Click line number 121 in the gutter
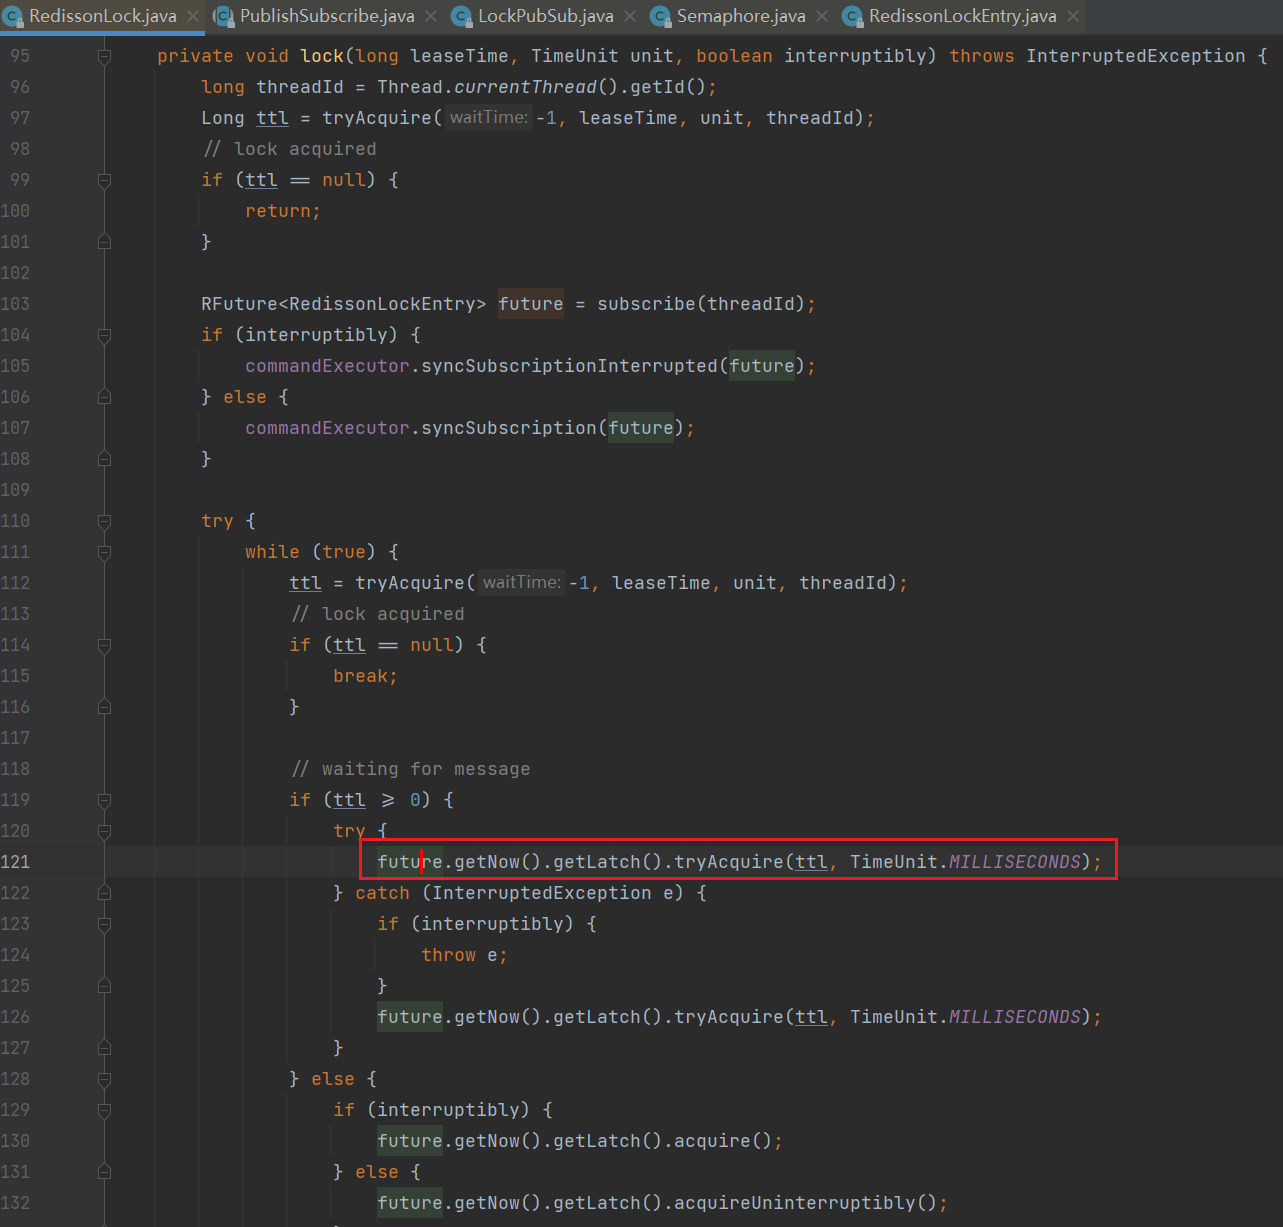This screenshot has height=1227, width=1283. pos(16,862)
